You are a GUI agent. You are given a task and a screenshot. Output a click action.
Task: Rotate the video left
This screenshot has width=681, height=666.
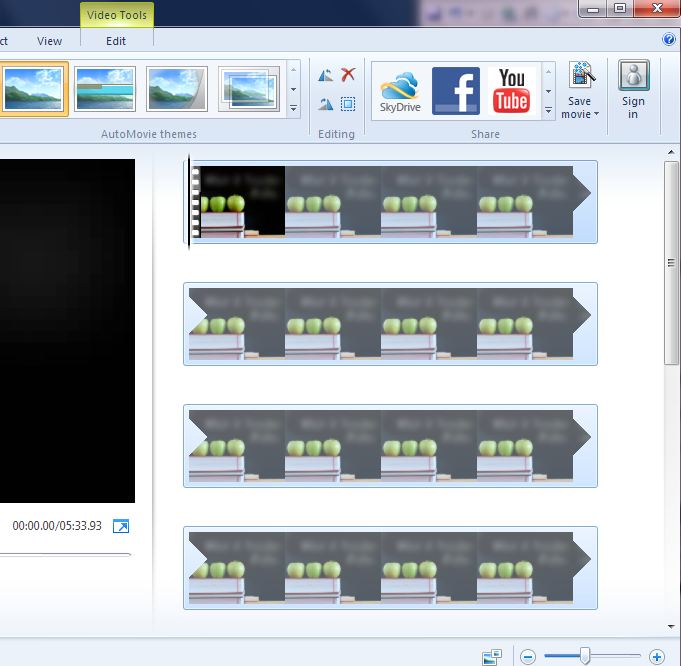click(x=326, y=75)
